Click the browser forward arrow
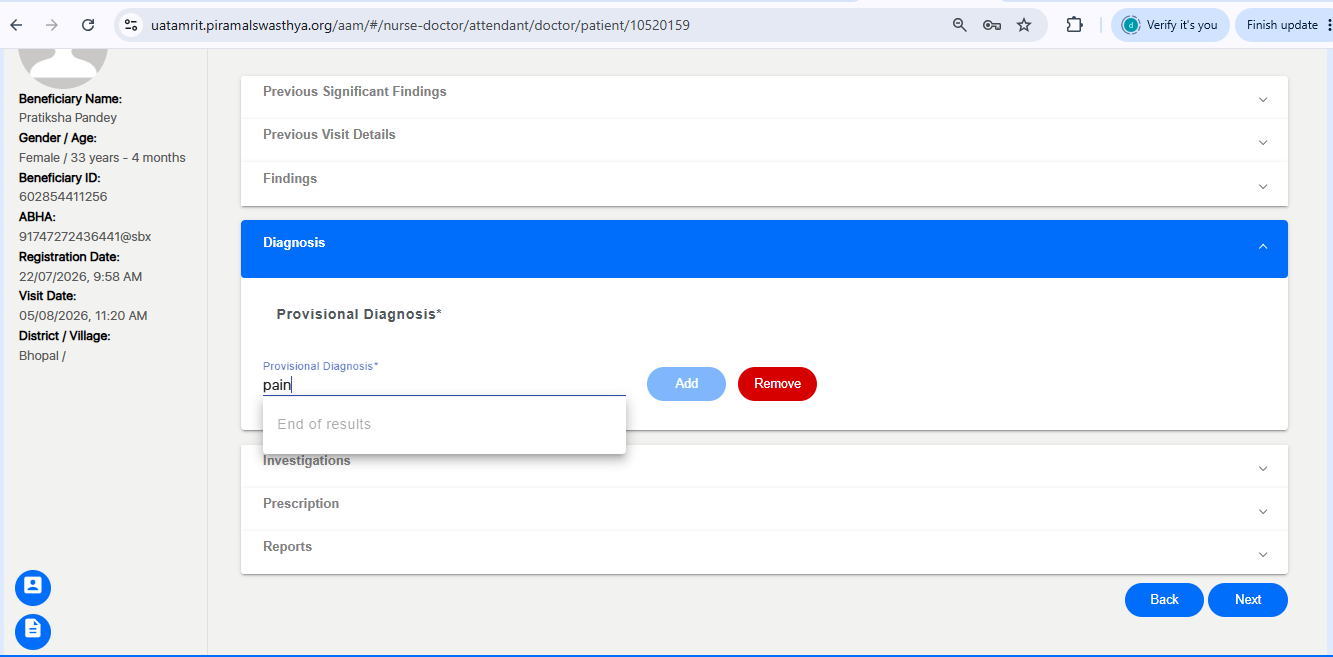The height and width of the screenshot is (657, 1333). click(x=52, y=25)
